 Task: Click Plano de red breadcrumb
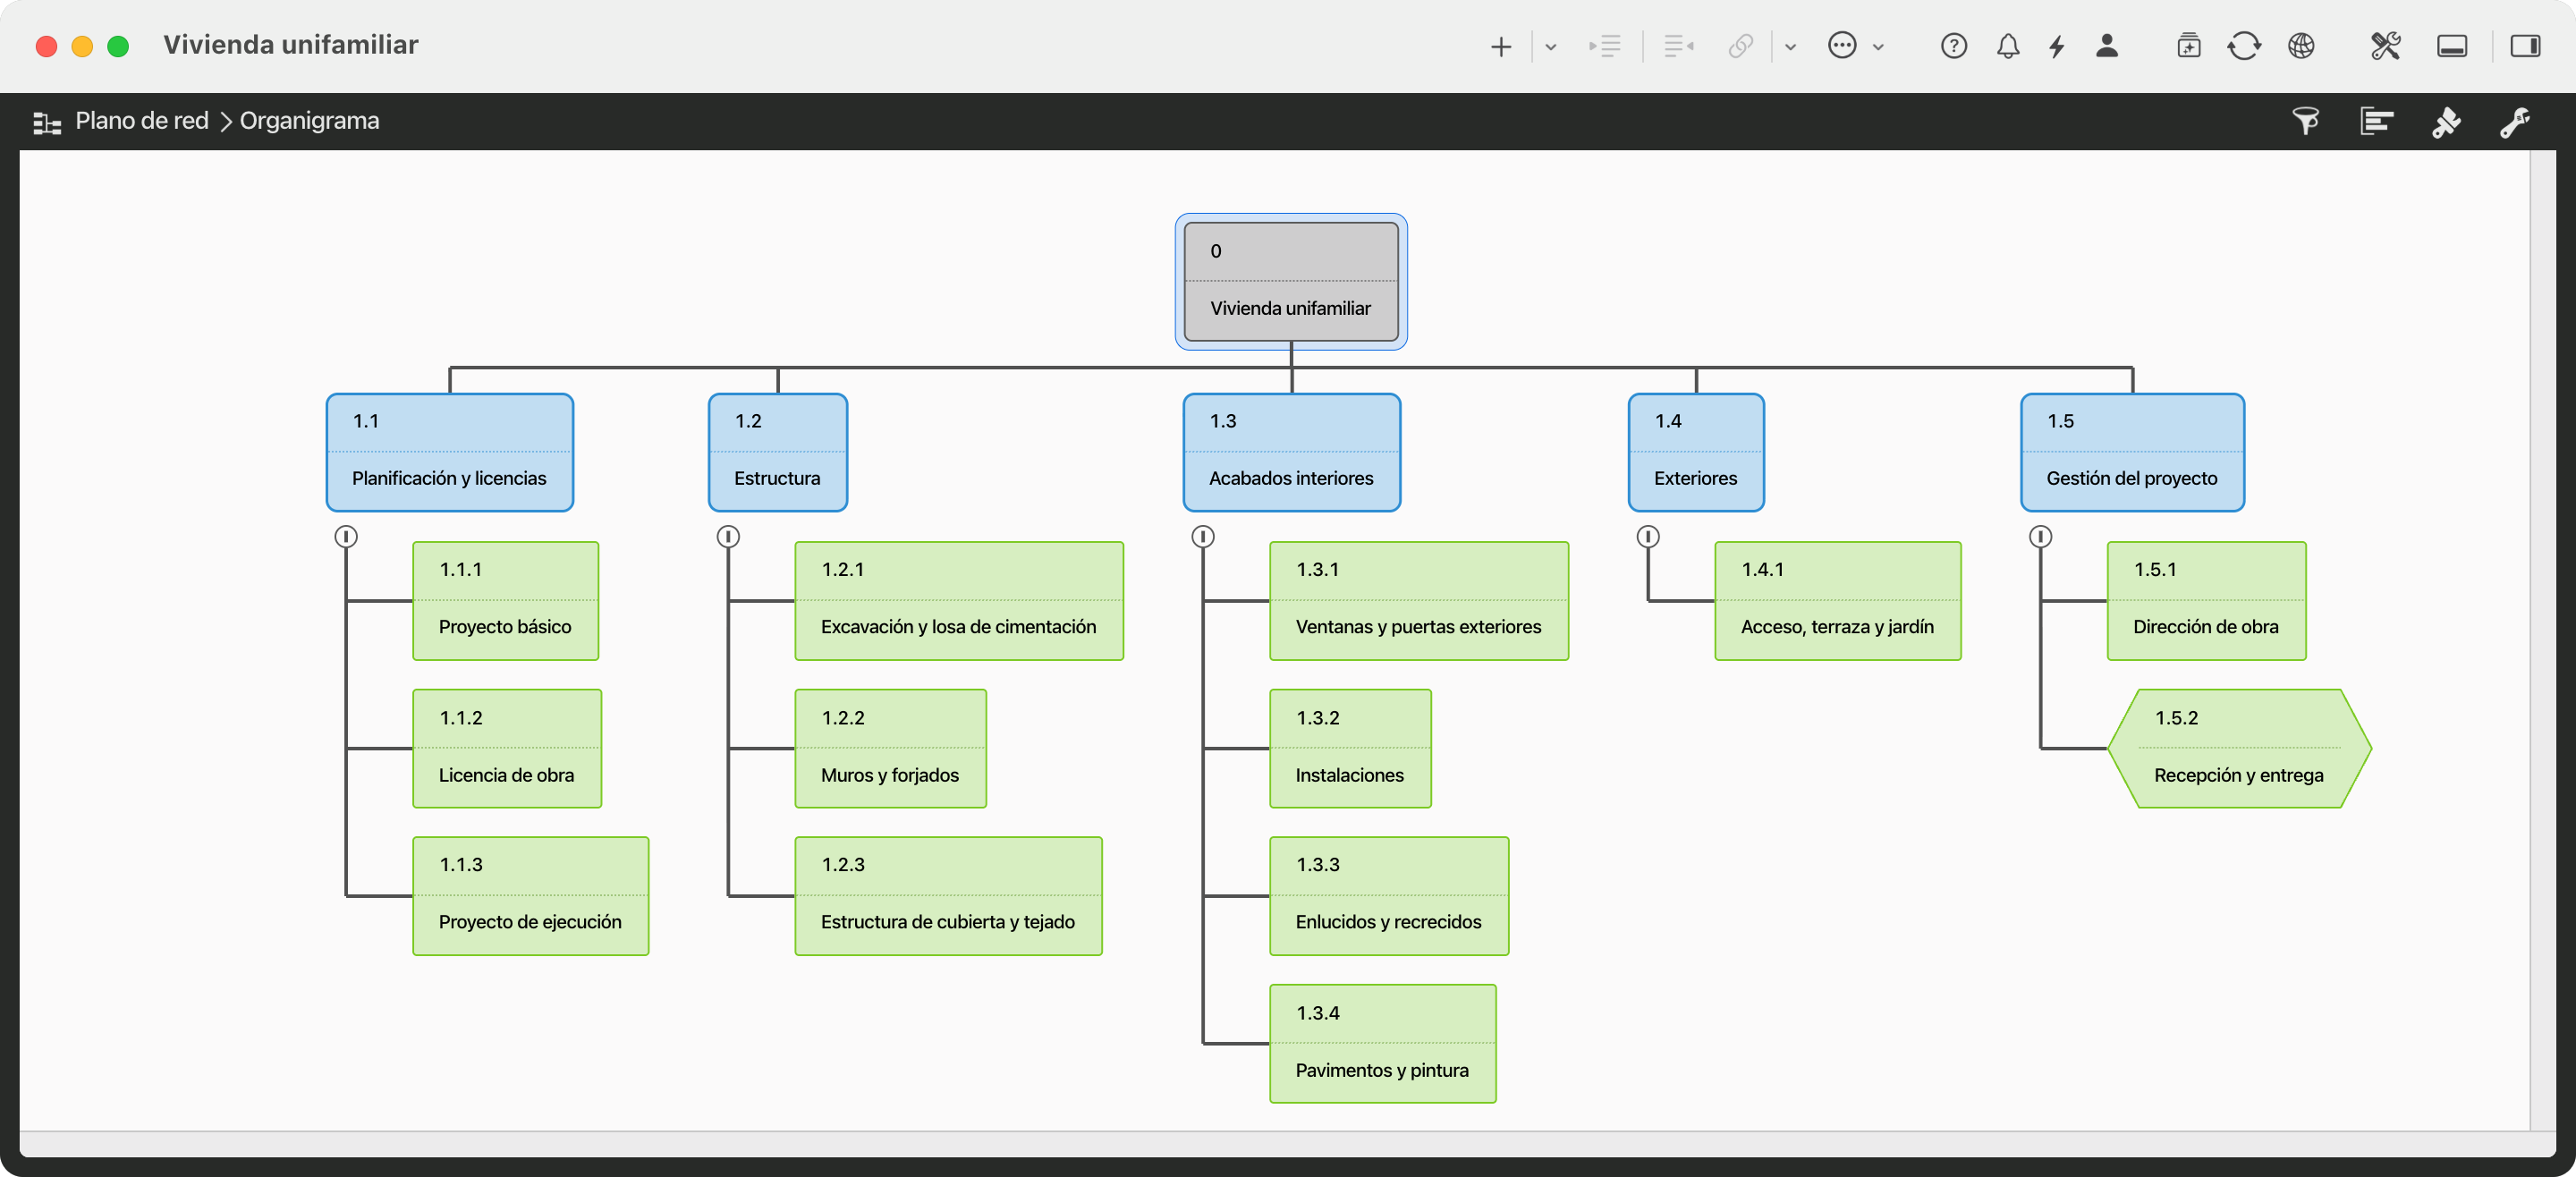142,121
